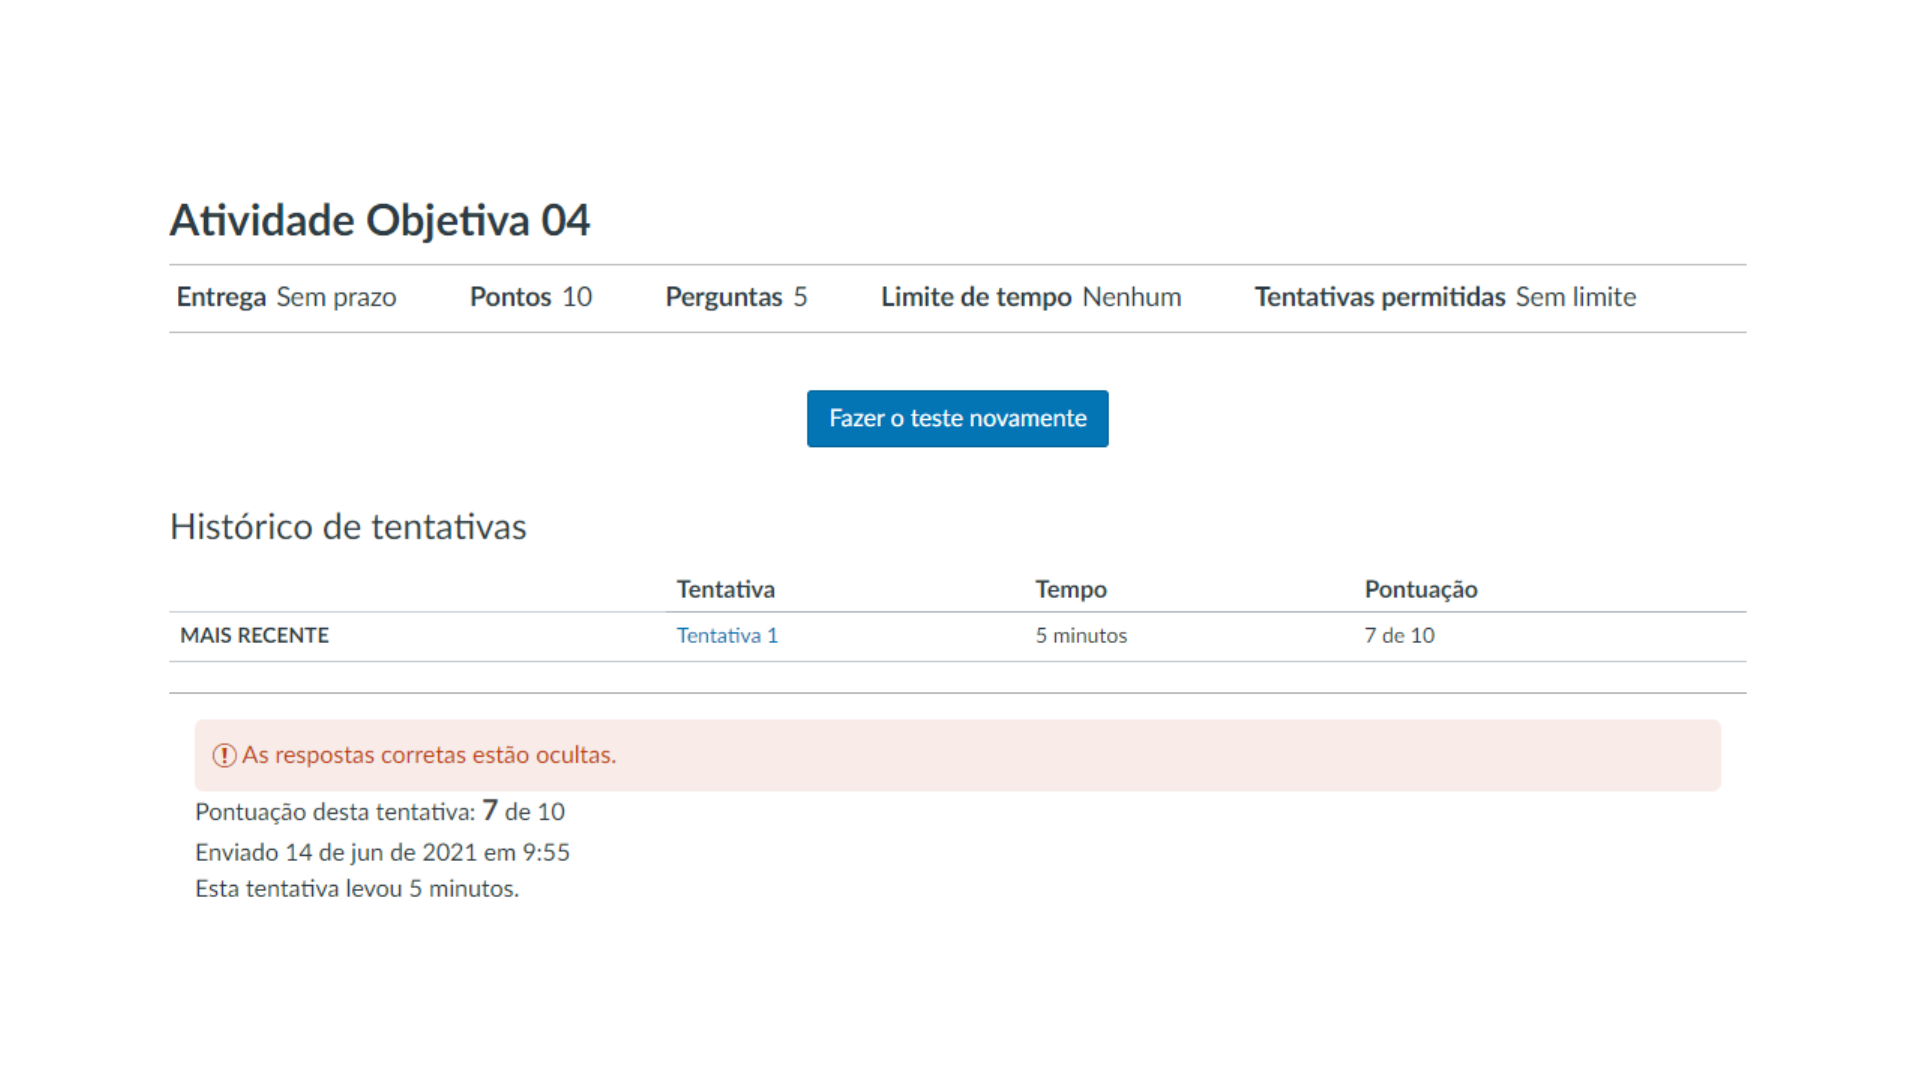Click the 7 de 10 score value
The image size is (1920, 1080).
[1398, 635]
